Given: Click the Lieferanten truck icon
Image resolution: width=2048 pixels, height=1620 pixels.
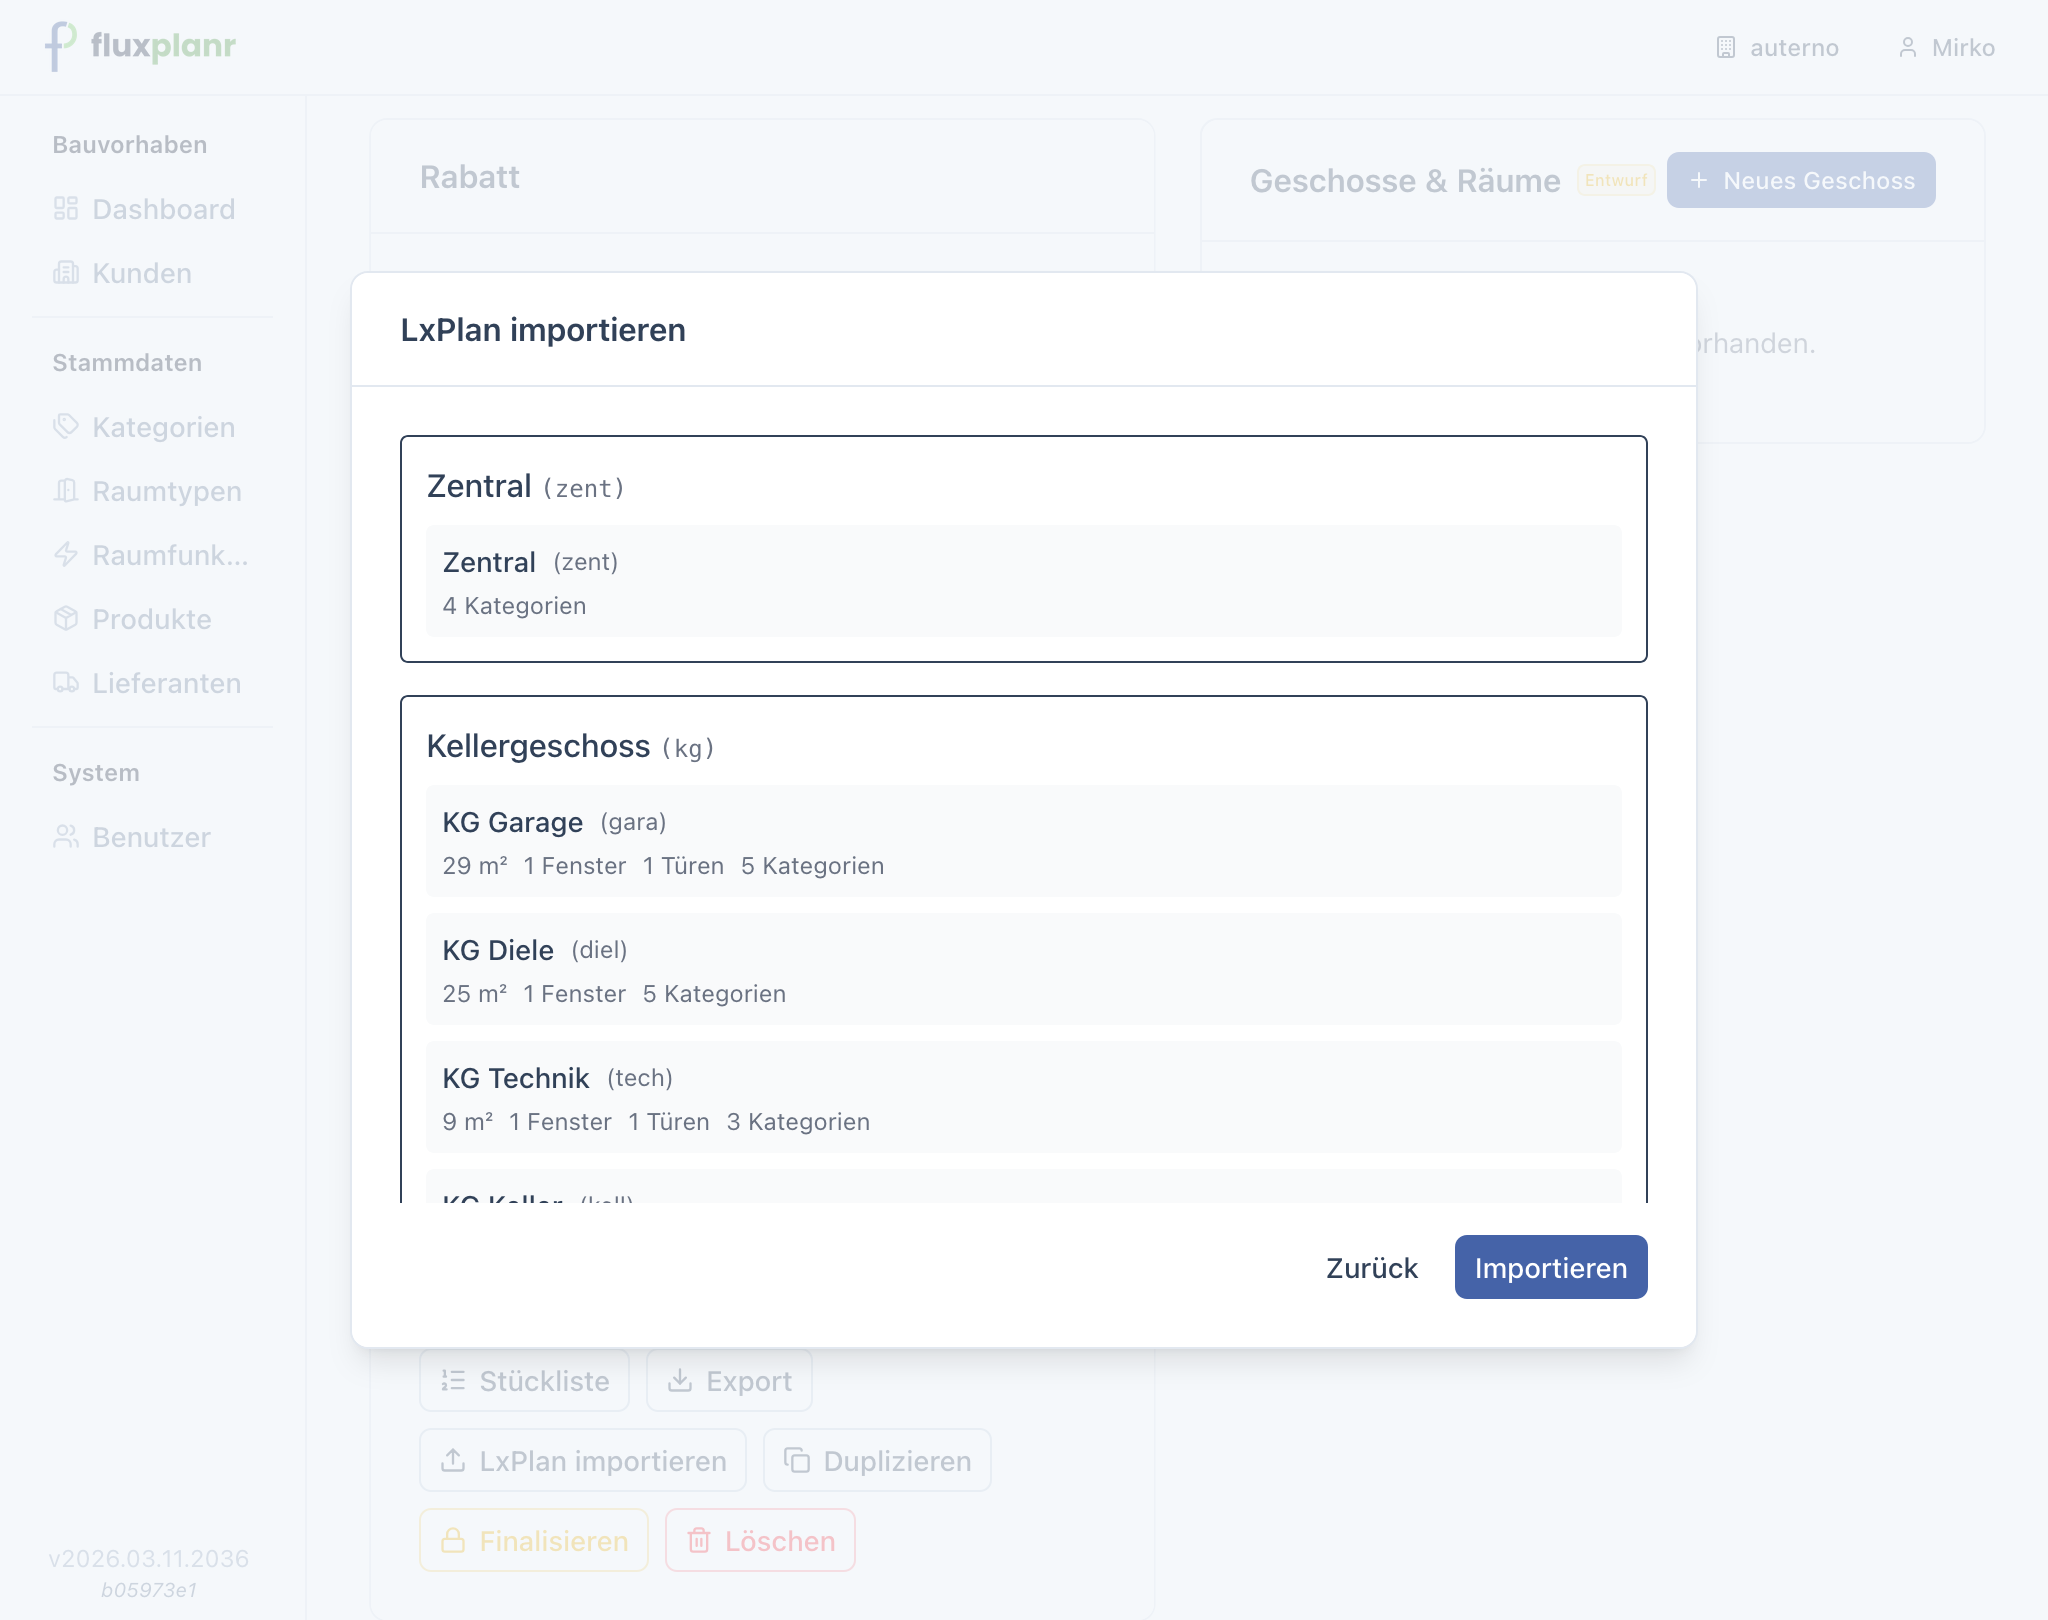Looking at the screenshot, I should [66, 683].
